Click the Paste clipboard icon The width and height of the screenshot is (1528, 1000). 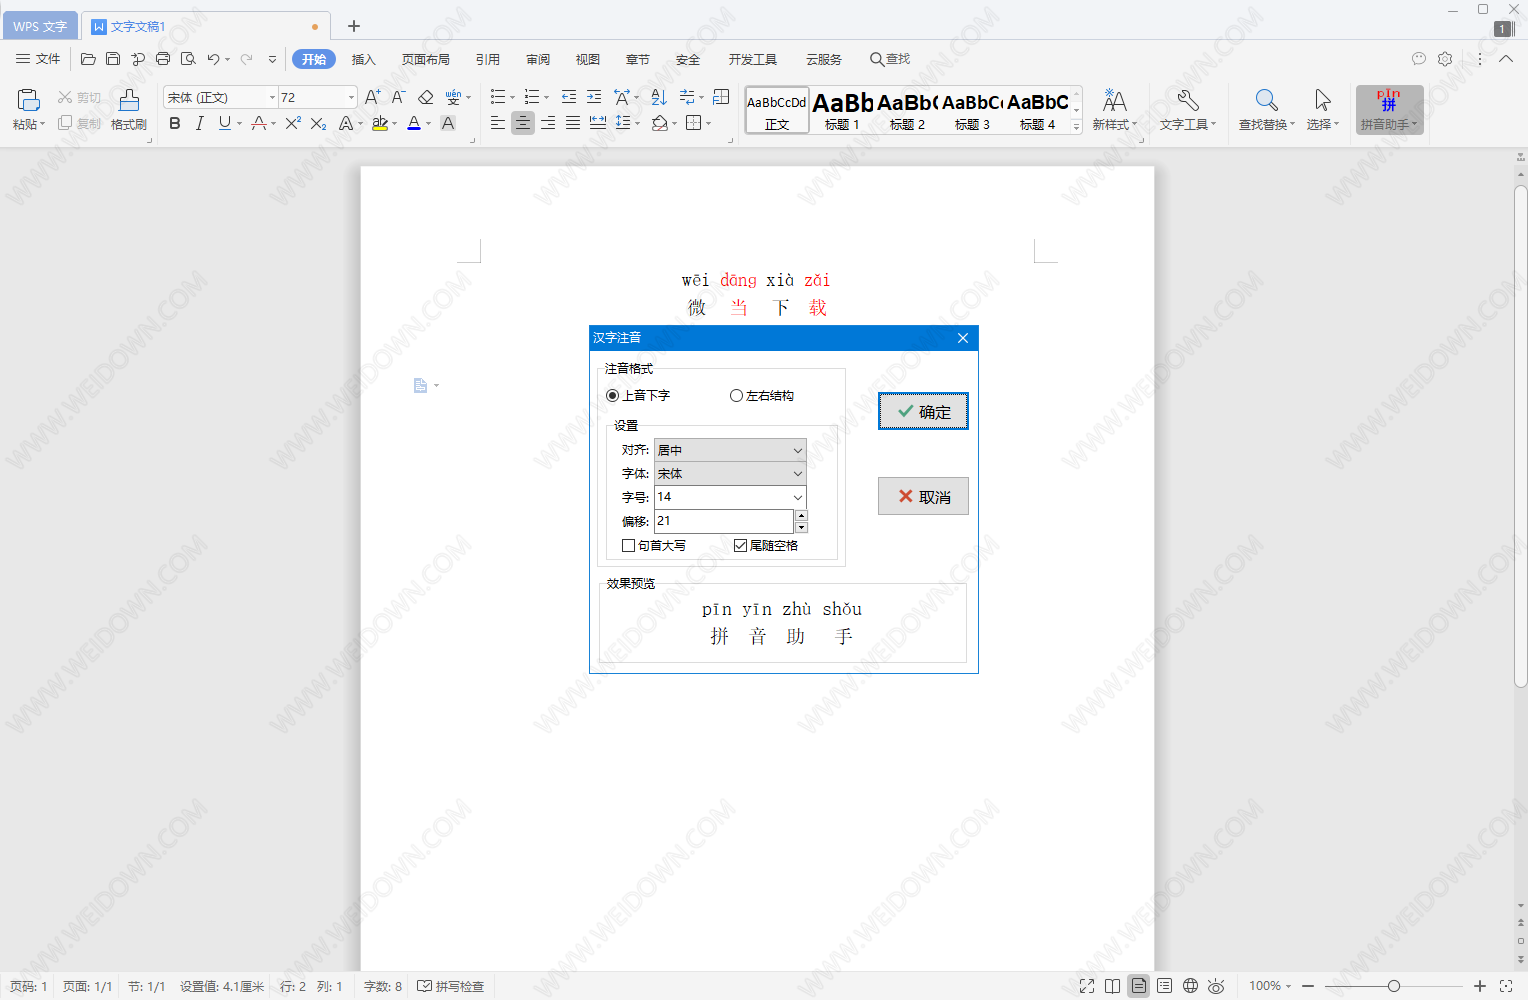point(28,100)
